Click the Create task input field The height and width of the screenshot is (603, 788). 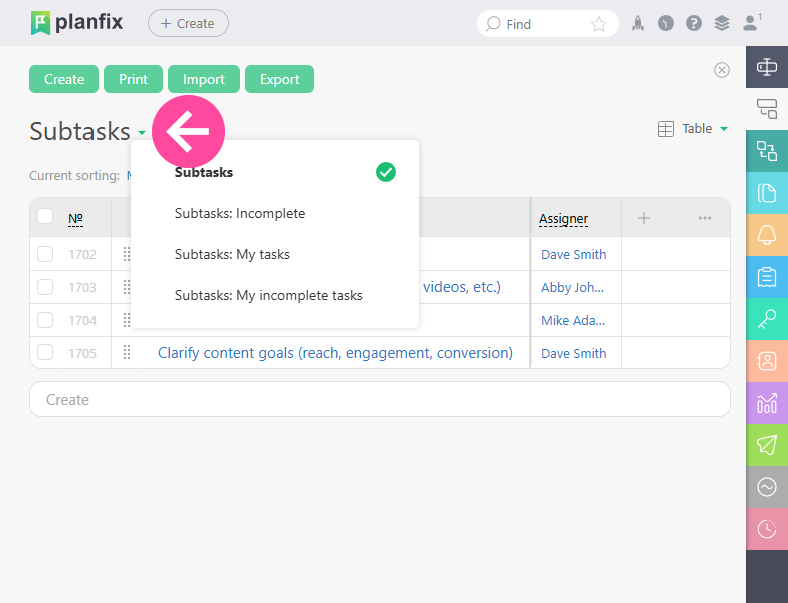point(380,399)
